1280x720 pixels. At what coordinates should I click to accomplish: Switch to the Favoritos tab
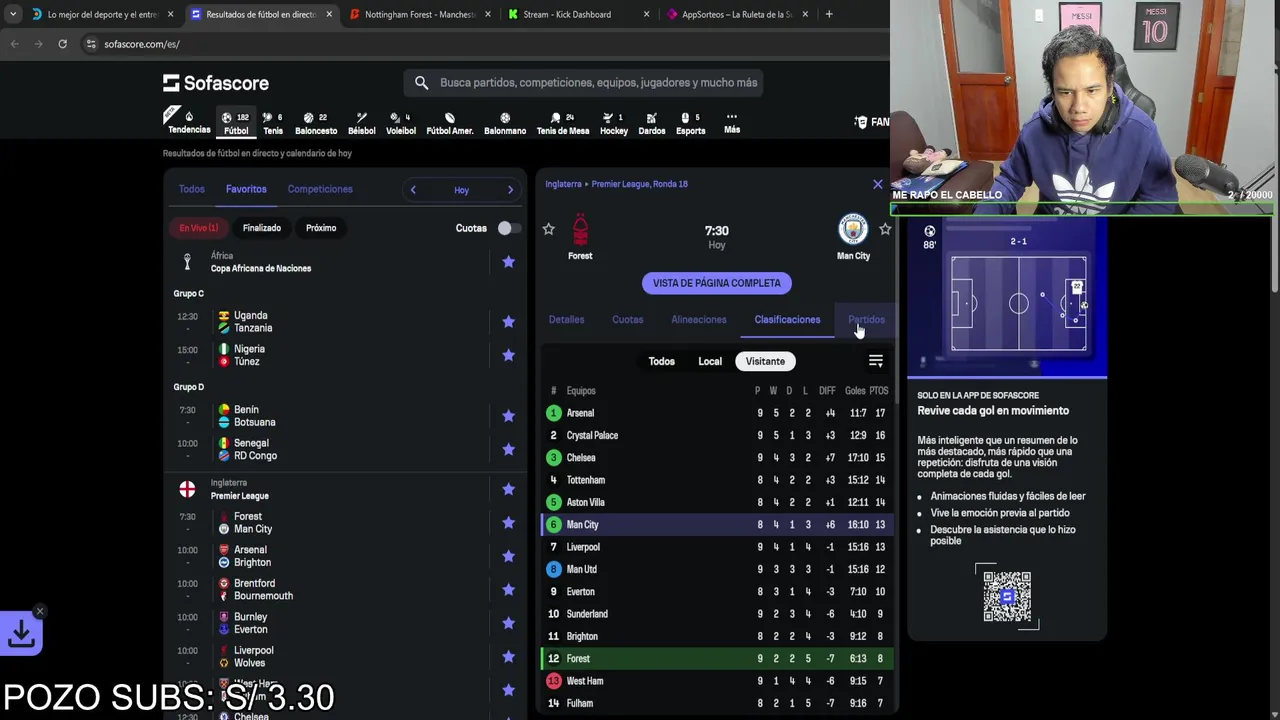246,189
